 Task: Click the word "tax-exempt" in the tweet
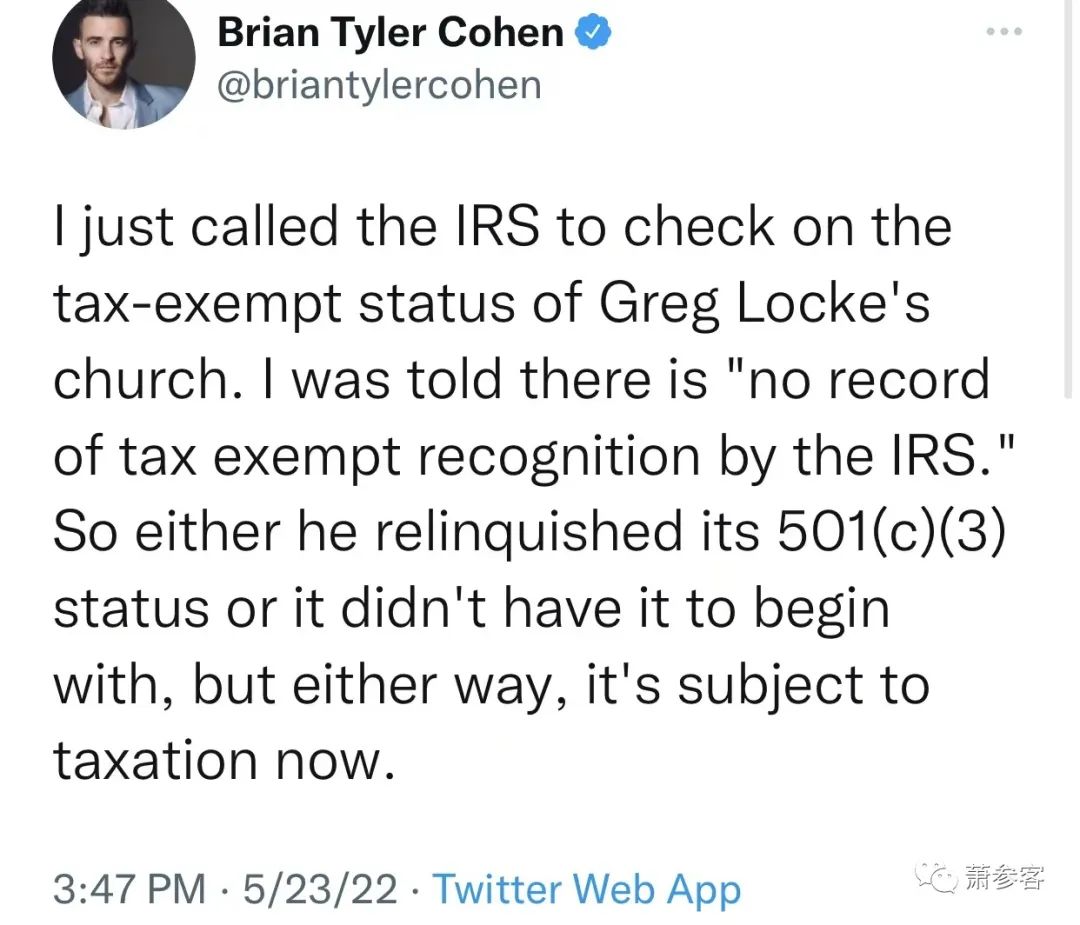(198, 305)
